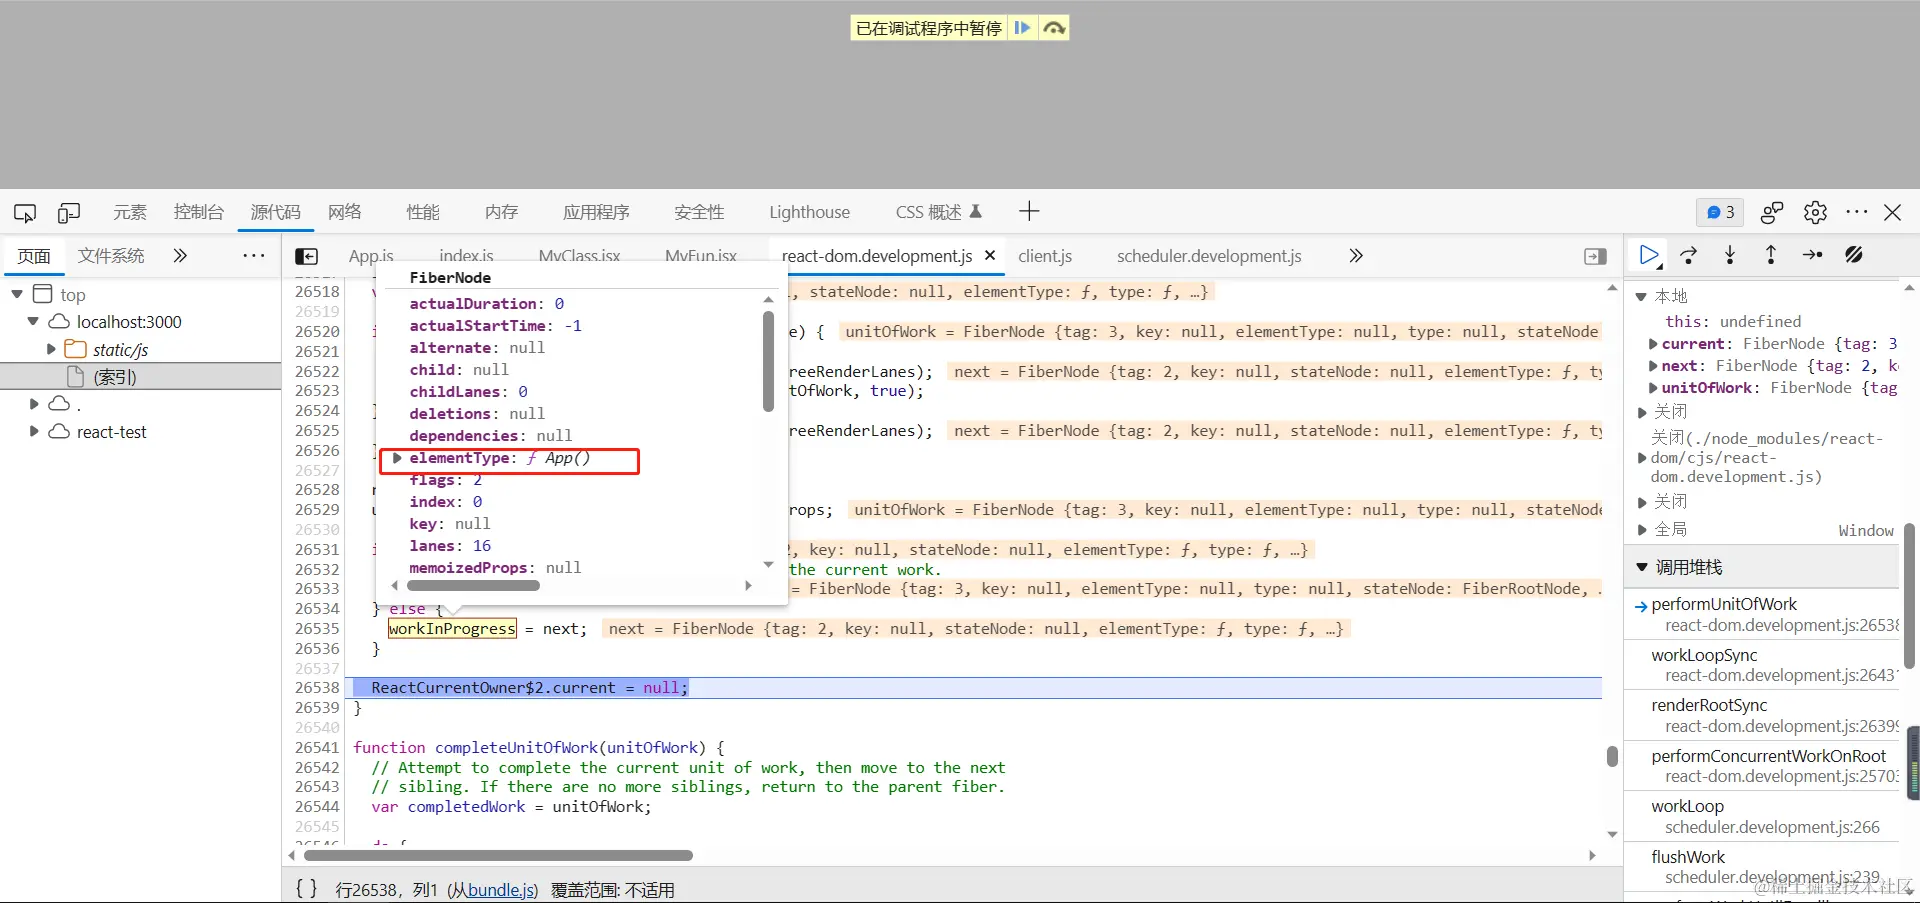Collapse the top frame tree node
Screen dimensions: 1920x903
(17, 294)
